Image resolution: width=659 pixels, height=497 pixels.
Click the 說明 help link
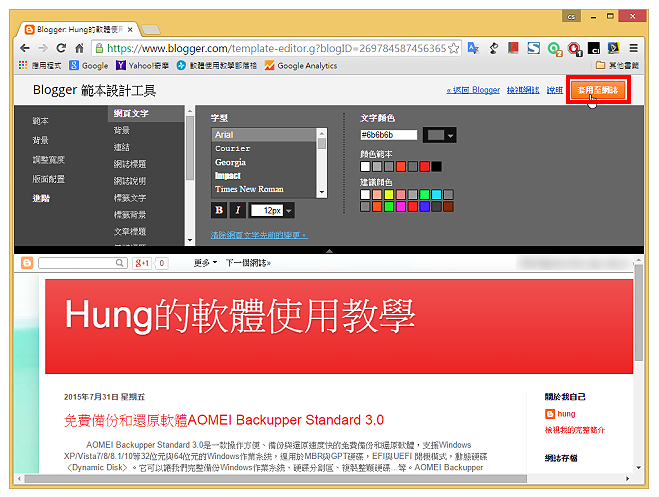point(555,90)
